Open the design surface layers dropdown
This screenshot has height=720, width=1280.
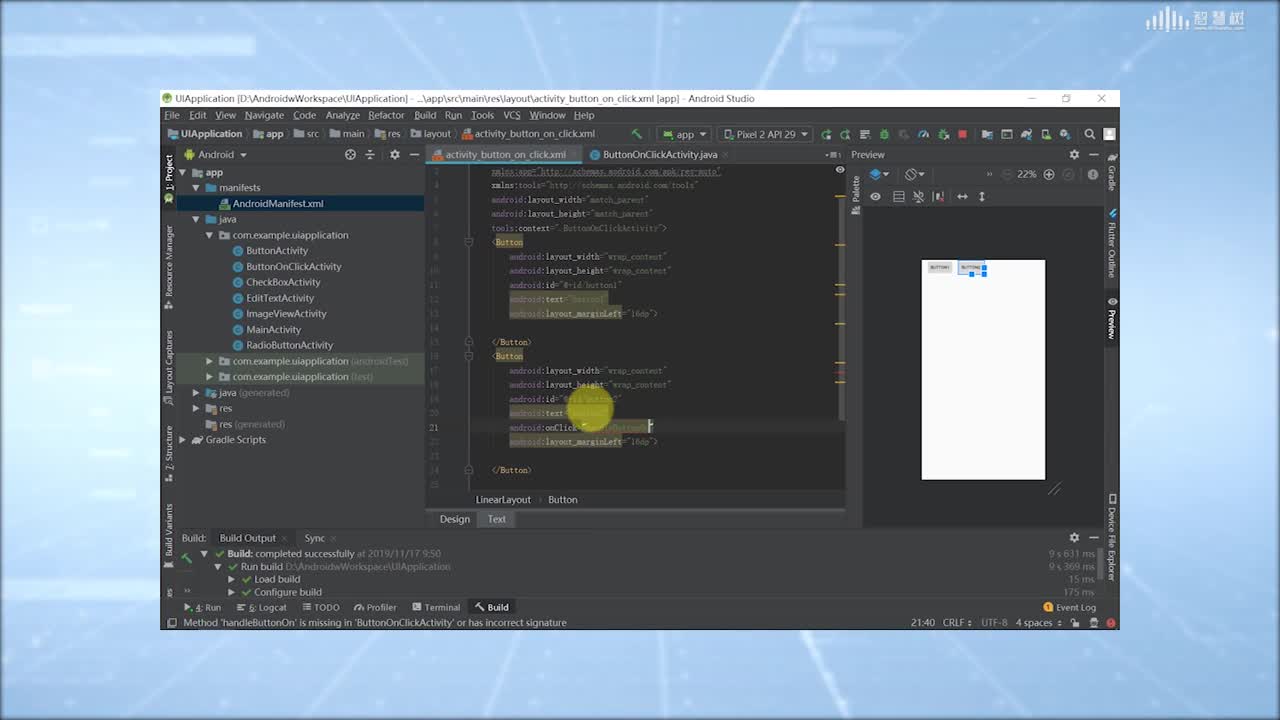click(879, 174)
